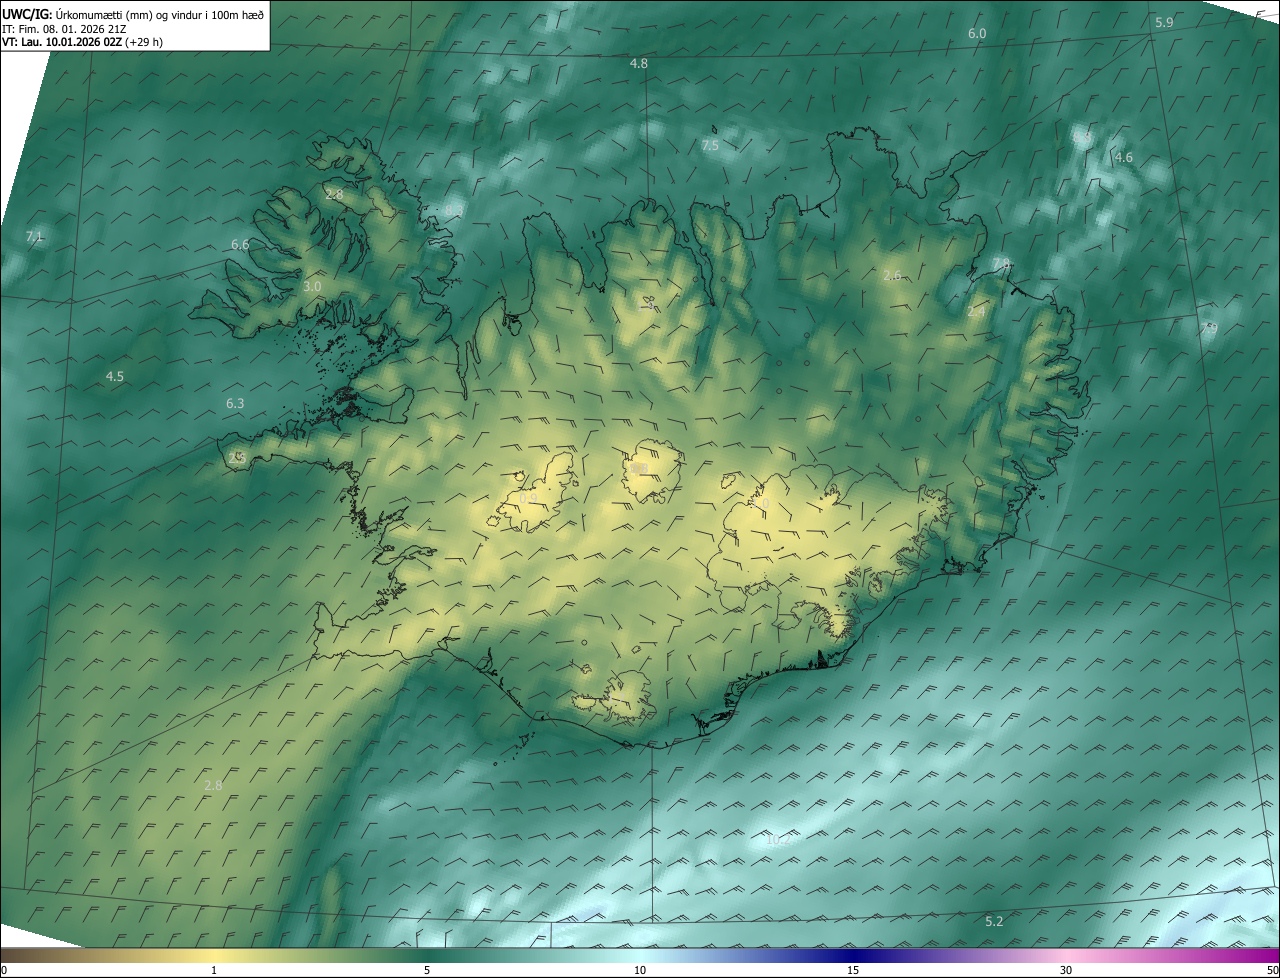Click the colour scale tick label 15
This screenshot has width=1280, height=978.
pos(853,971)
